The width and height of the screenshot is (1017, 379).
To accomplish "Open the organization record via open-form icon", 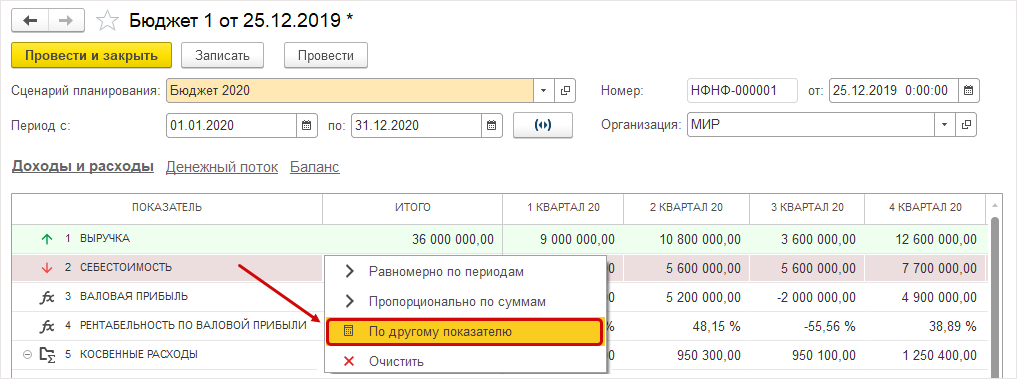I will coord(966,125).
